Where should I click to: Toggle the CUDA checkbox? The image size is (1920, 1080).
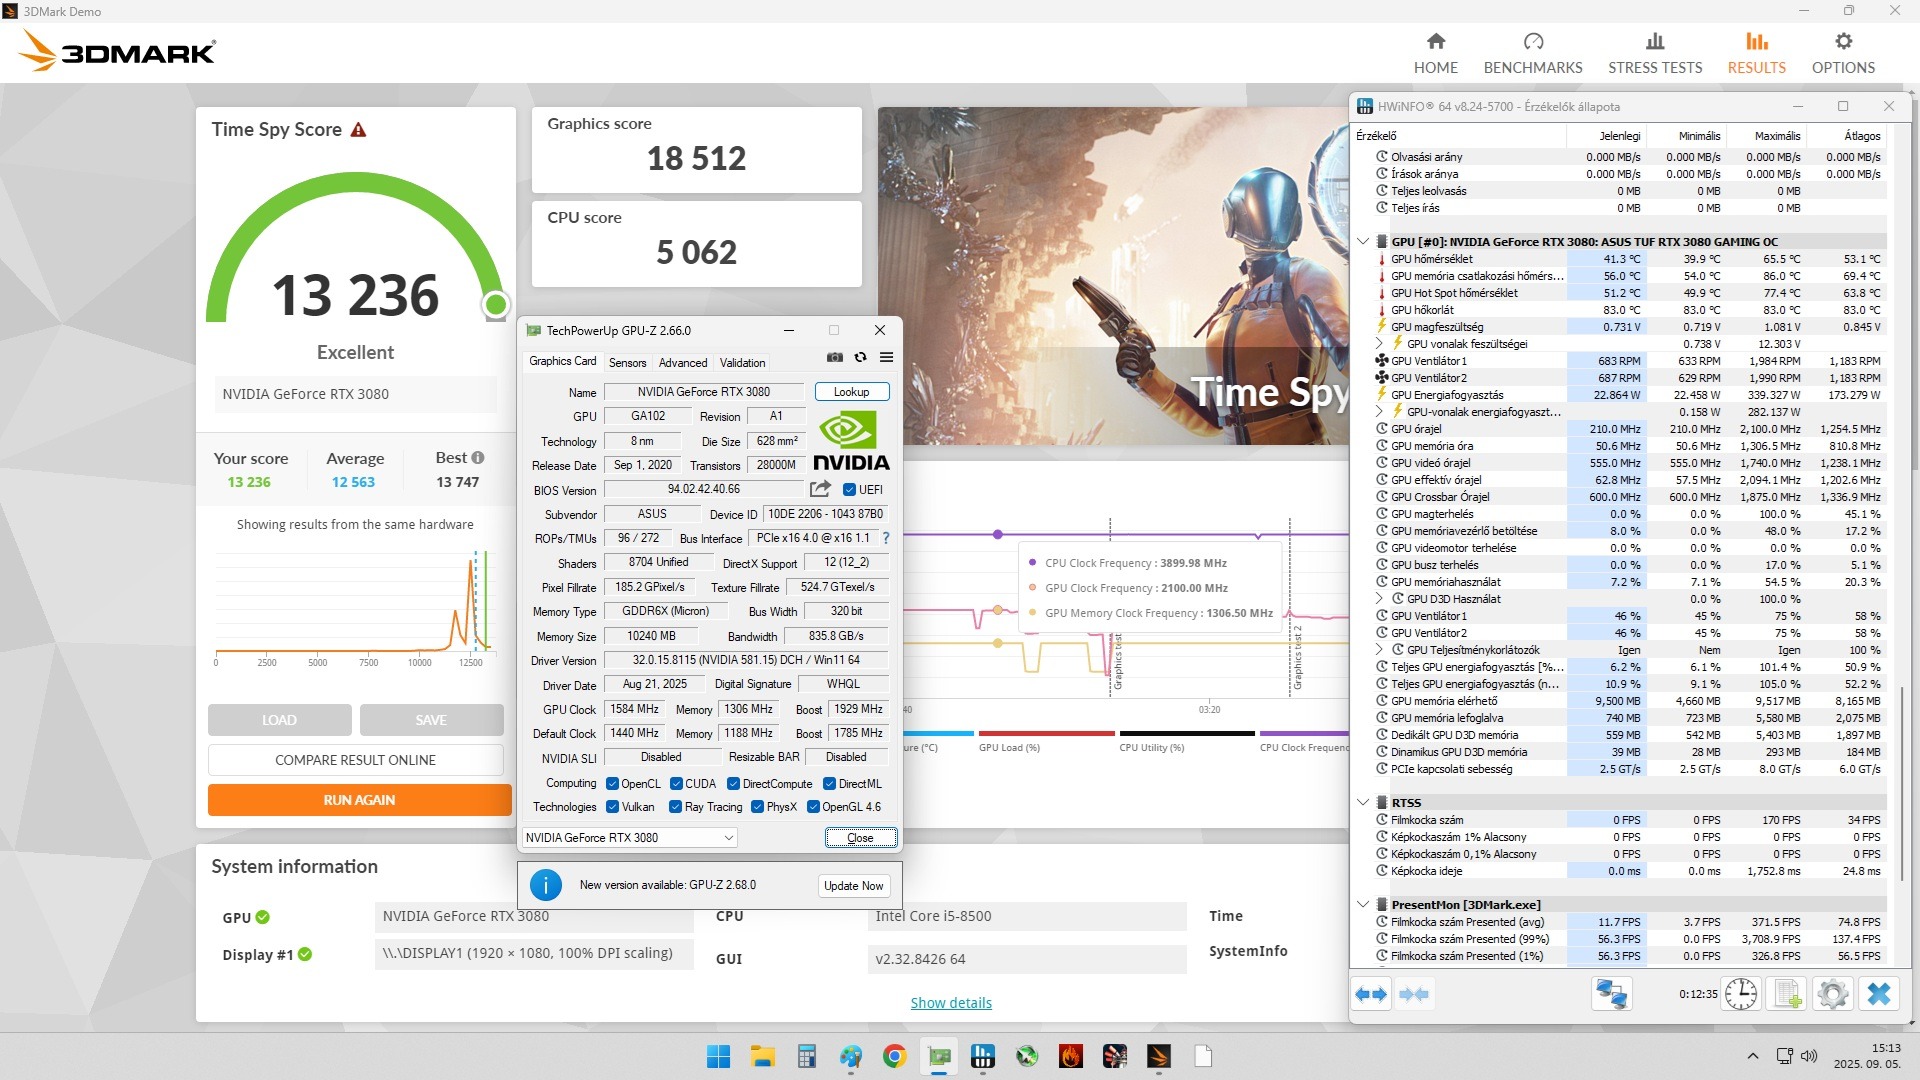pos(676,784)
